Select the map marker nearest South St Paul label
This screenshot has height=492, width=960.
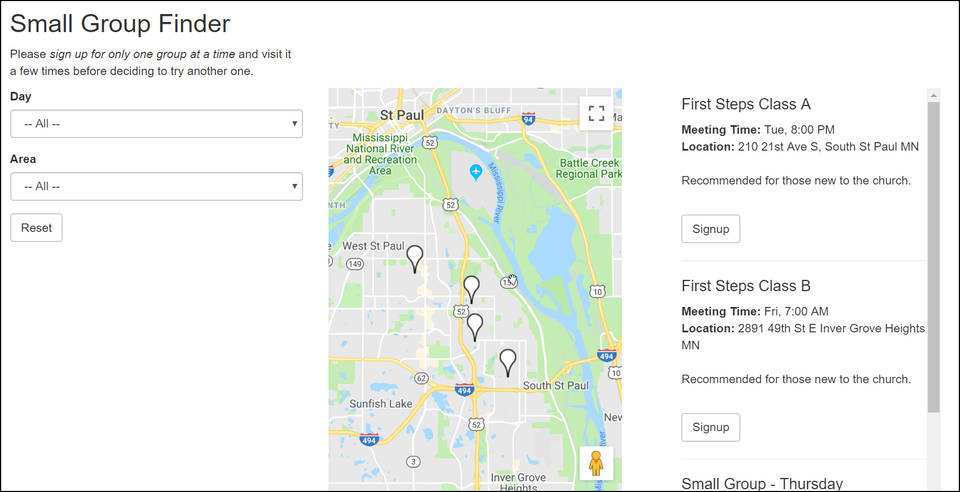pyautogui.click(x=508, y=363)
